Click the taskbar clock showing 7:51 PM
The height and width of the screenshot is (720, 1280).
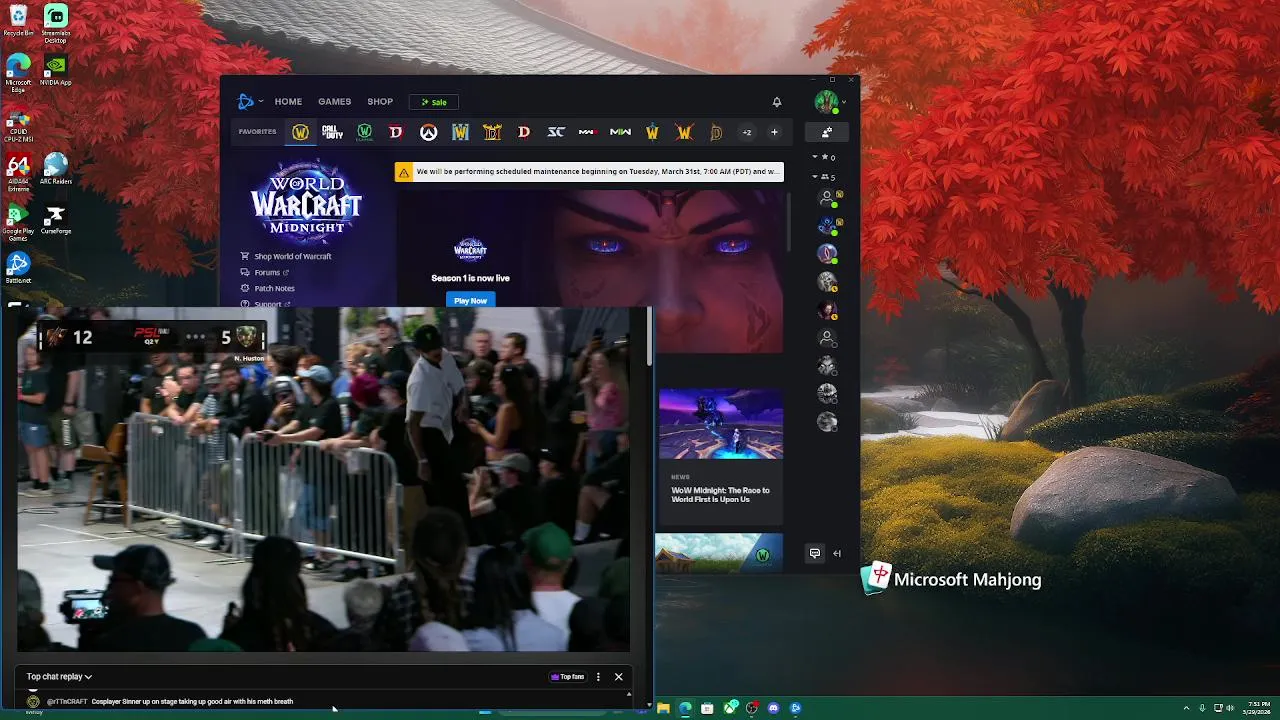pos(1258,708)
